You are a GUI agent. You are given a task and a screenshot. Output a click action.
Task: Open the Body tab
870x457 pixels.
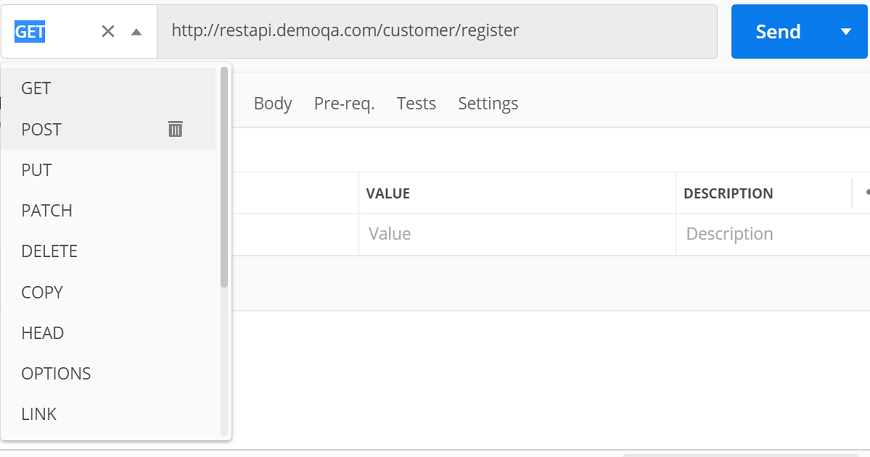pyautogui.click(x=273, y=104)
